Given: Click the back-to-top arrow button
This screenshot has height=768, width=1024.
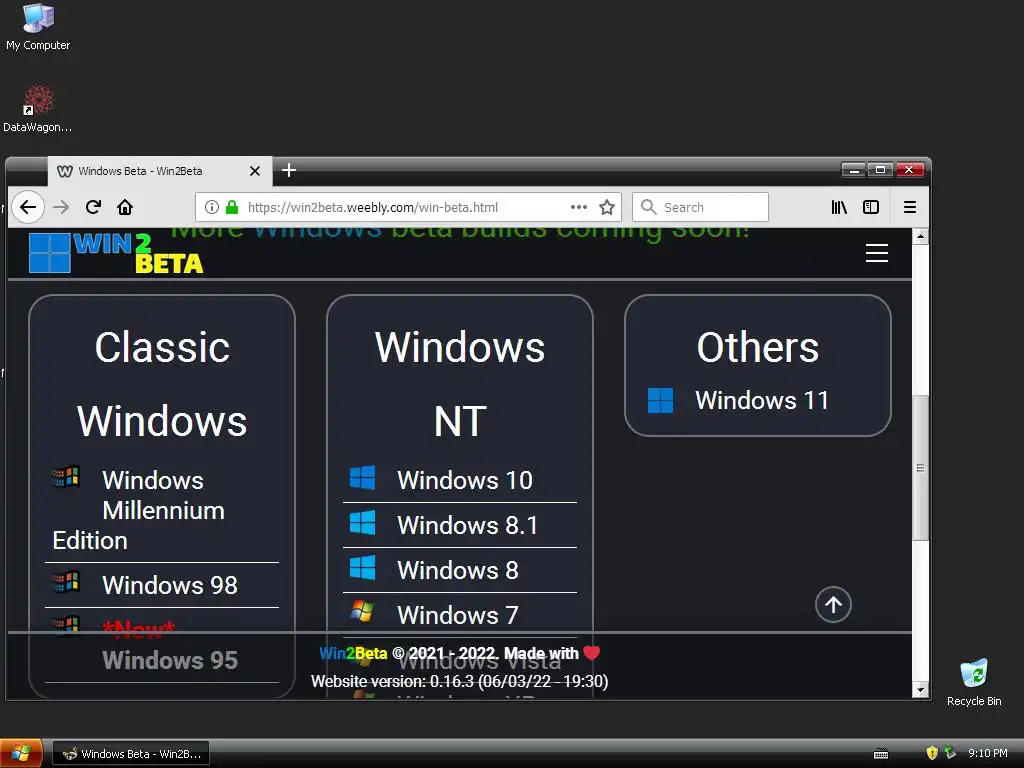Looking at the screenshot, I should pyautogui.click(x=833, y=605).
